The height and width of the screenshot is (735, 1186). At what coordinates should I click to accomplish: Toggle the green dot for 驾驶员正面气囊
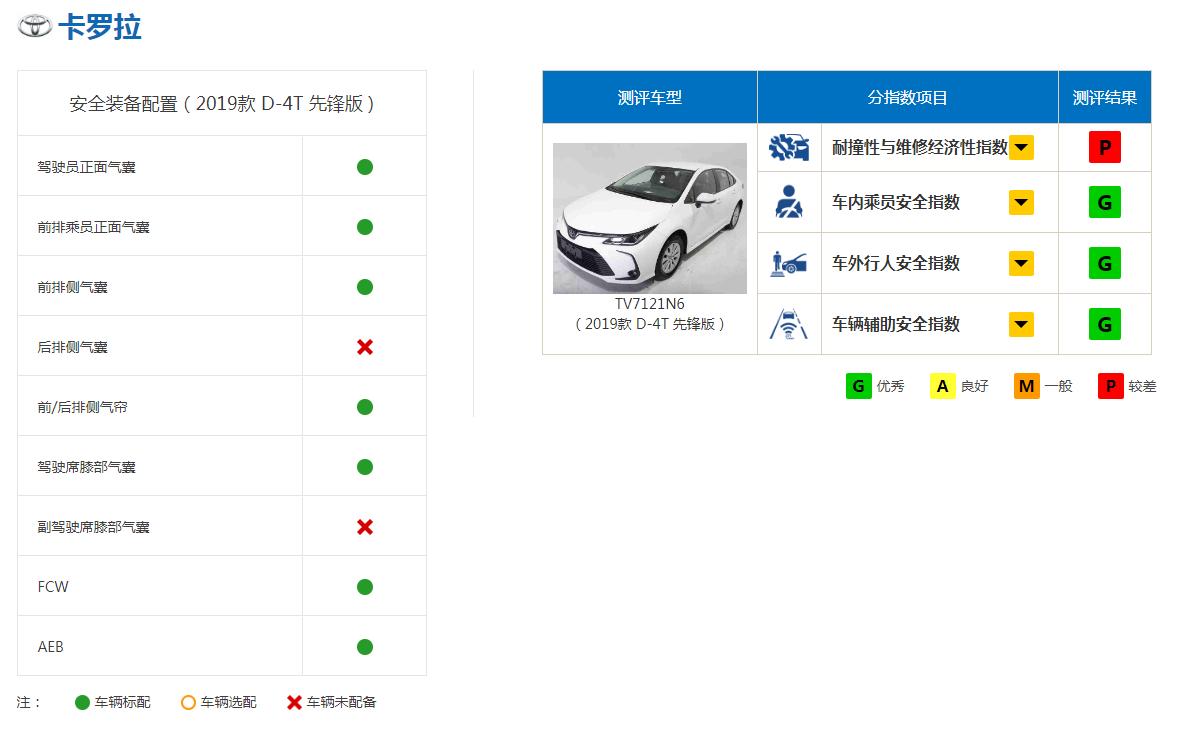(x=363, y=165)
